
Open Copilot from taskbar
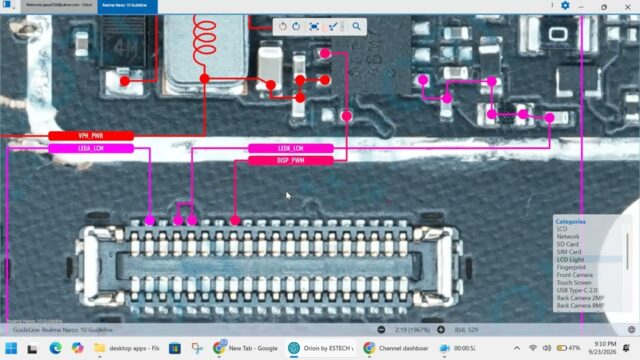pyautogui.click(x=77, y=348)
